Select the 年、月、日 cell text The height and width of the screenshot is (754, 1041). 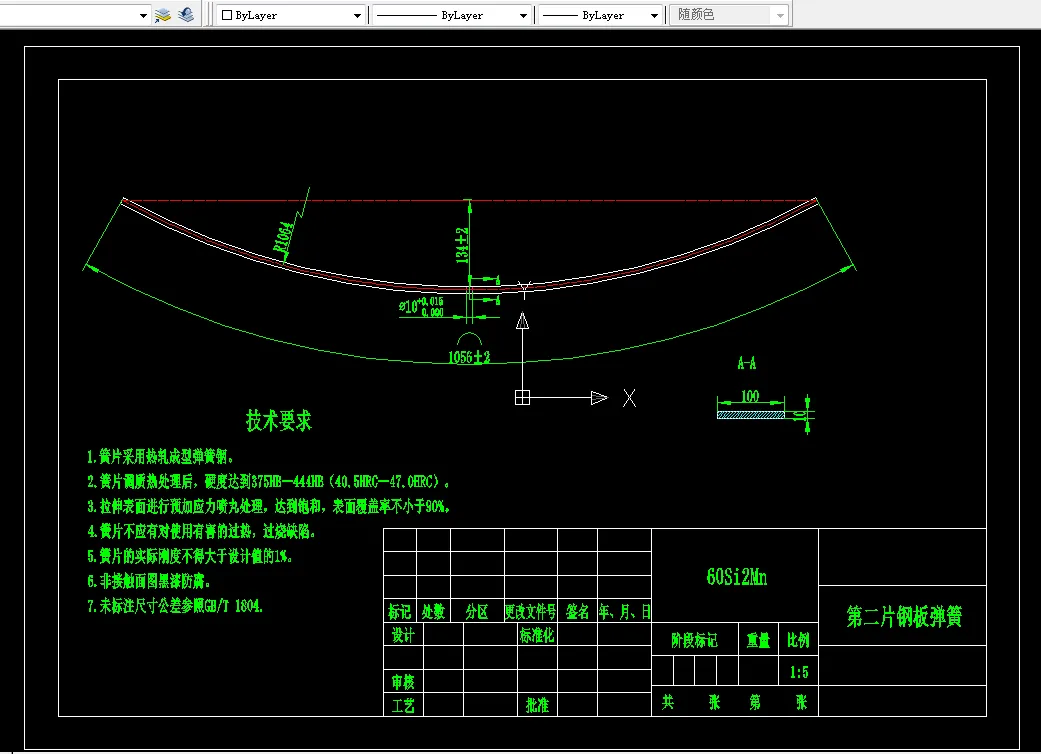click(624, 611)
